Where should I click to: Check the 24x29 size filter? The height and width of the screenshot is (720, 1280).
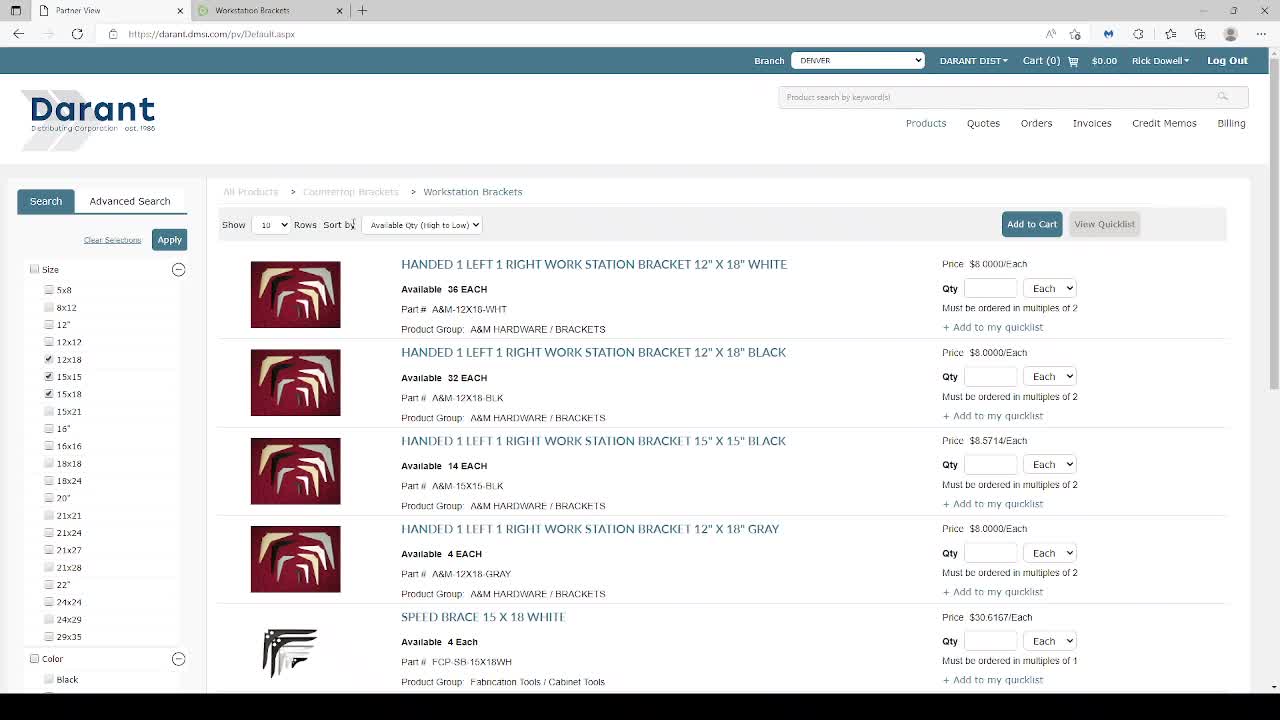click(x=49, y=619)
